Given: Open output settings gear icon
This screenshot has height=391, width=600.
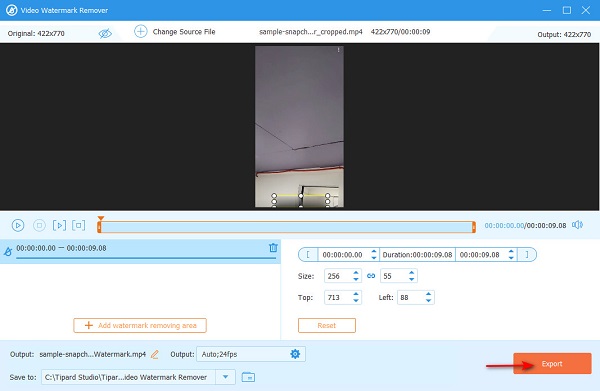Looking at the screenshot, I should click(x=295, y=354).
